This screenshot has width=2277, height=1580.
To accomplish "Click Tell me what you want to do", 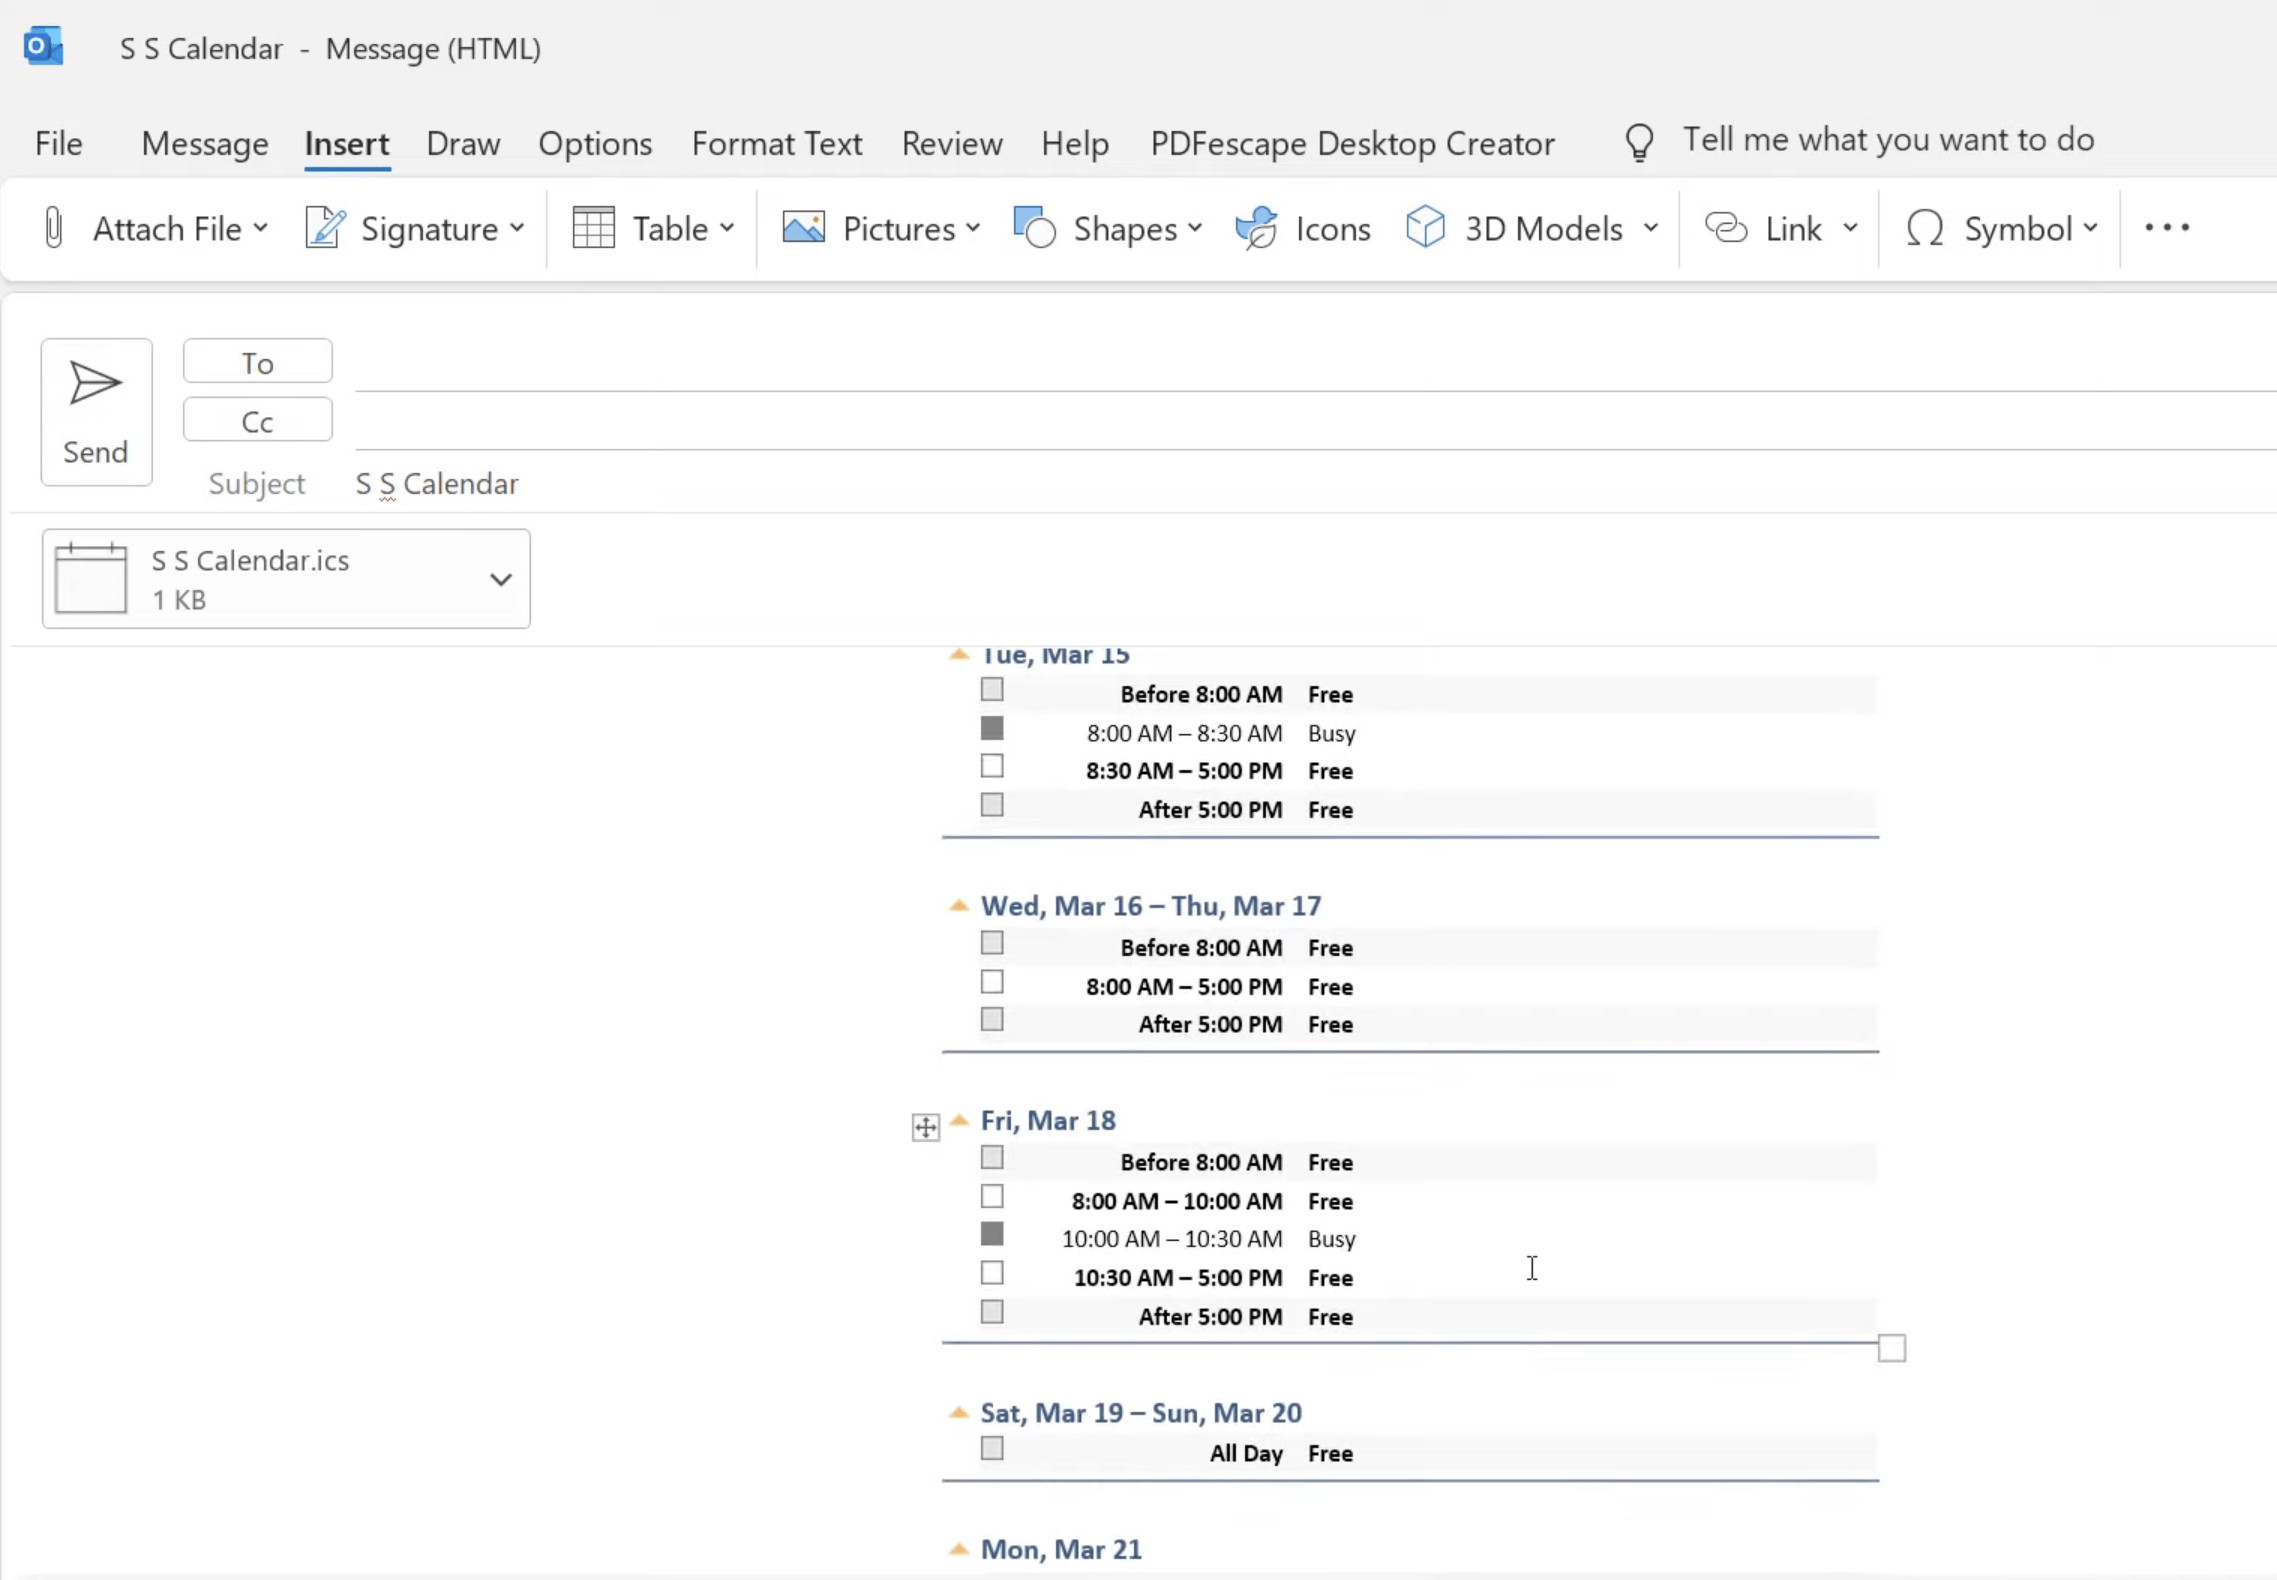I will click(1888, 140).
